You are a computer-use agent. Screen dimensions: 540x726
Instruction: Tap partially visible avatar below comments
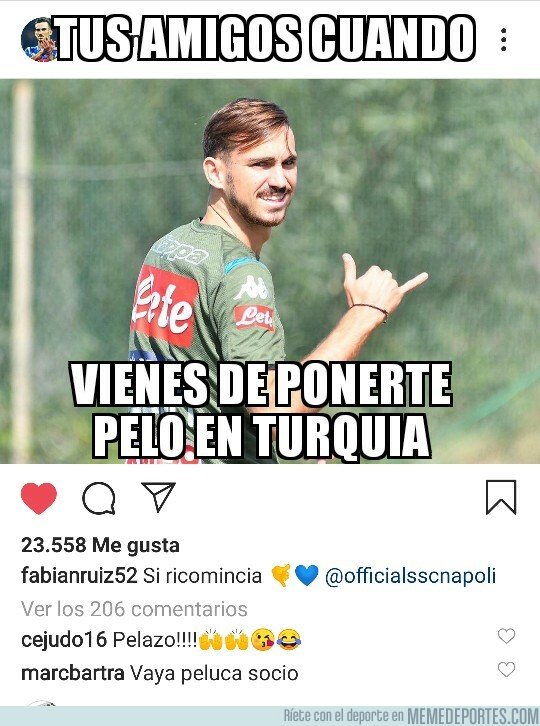click(x=42, y=703)
